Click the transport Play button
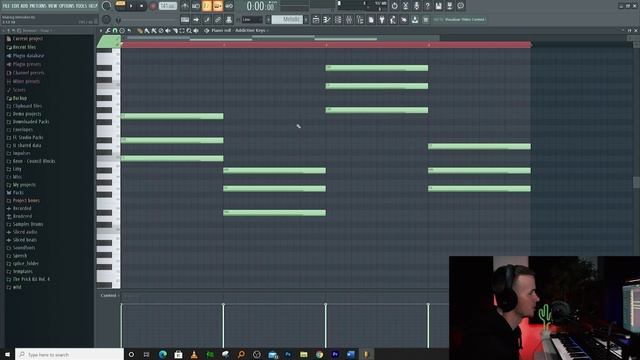The width and height of the screenshot is (640, 360). (x=131, y=6)
